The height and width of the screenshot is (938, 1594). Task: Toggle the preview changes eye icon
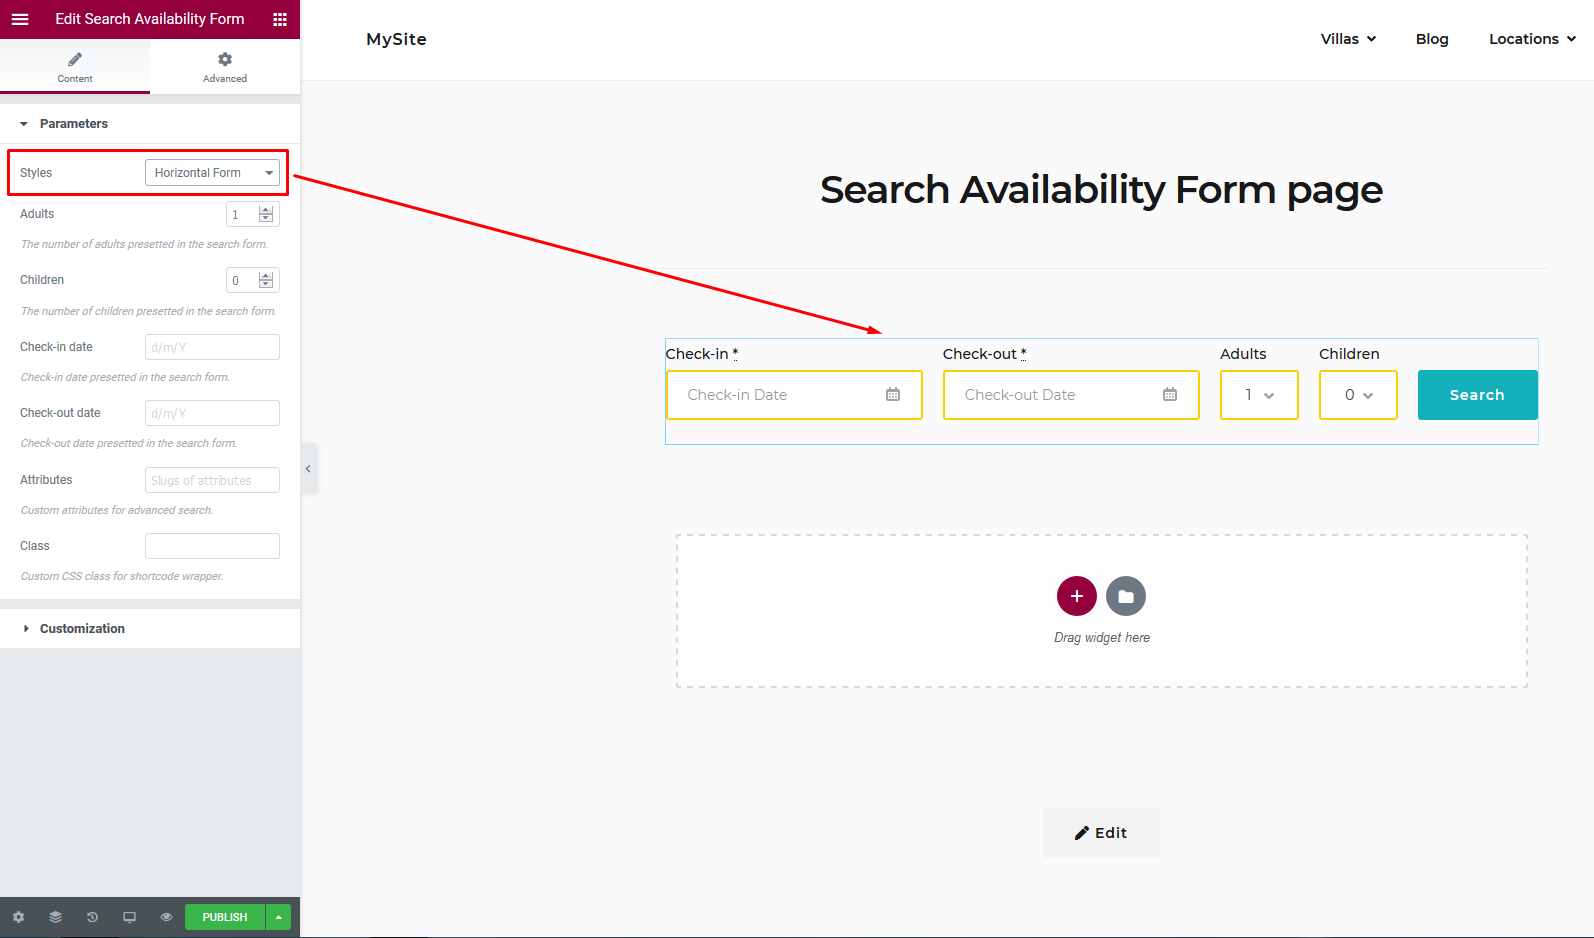tap(166, 917)
